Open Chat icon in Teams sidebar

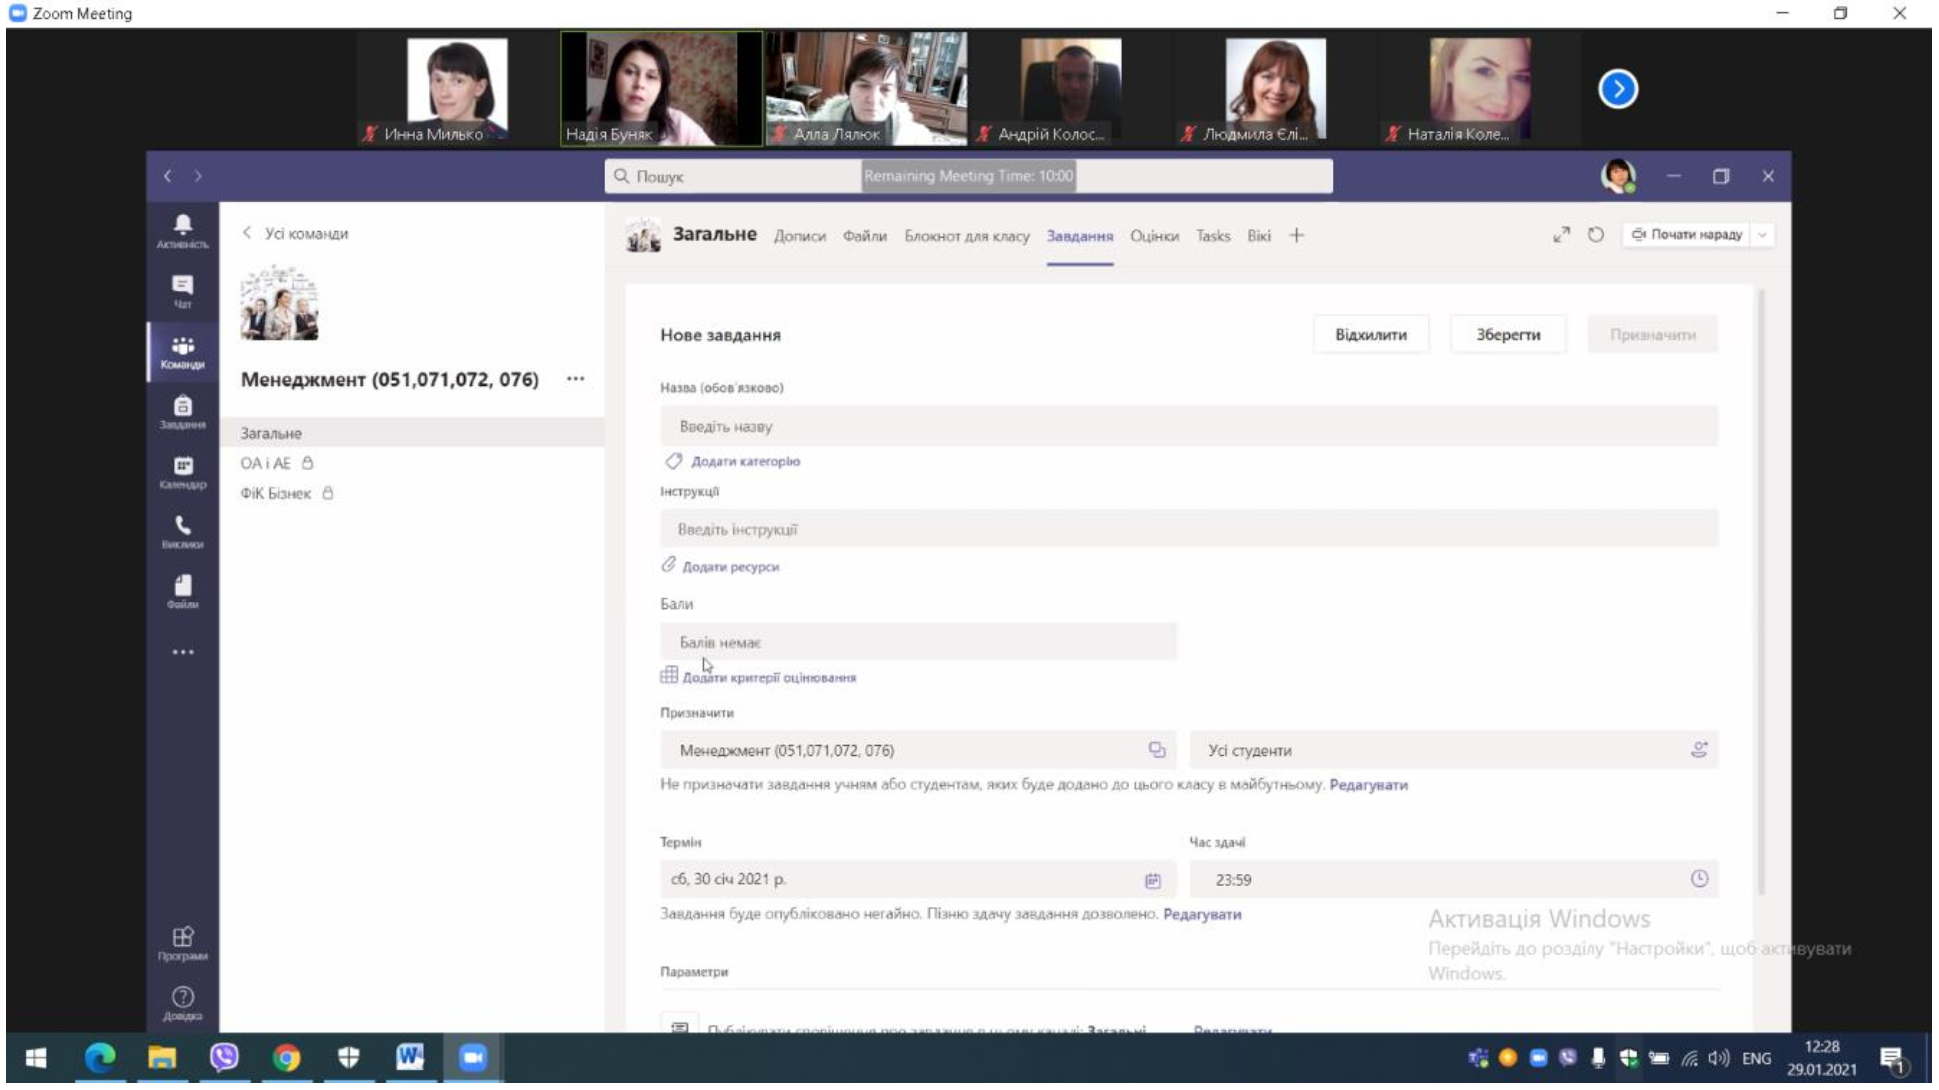(182, 290)
